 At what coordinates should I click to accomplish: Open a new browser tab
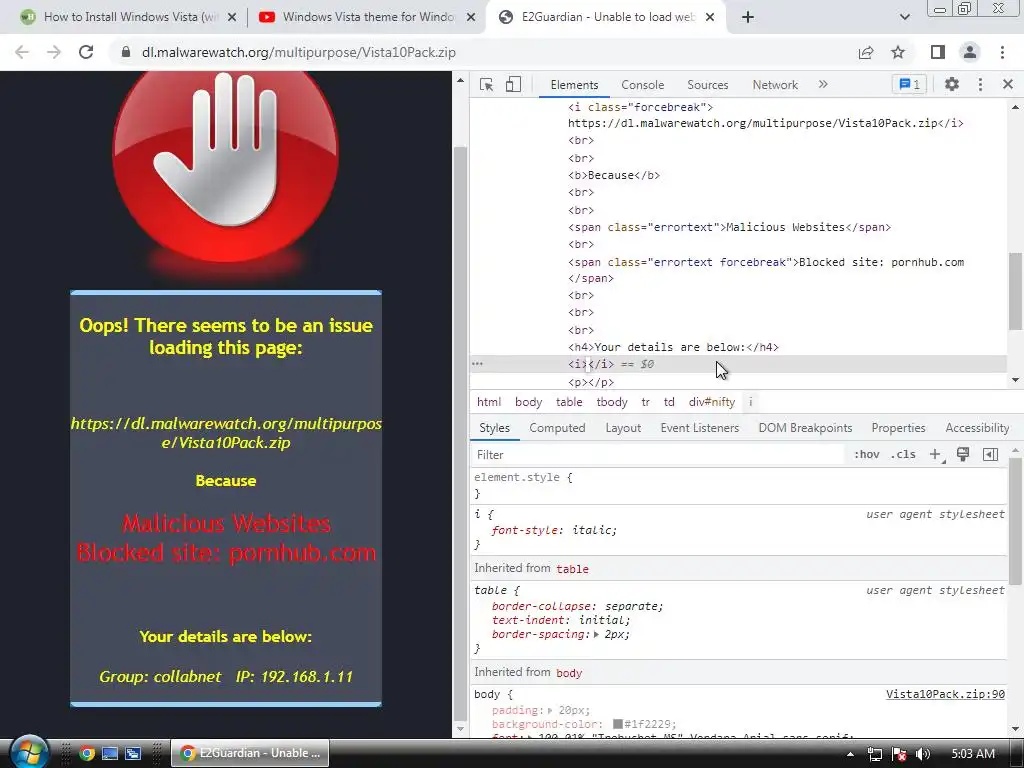click(x=748, y=17)
